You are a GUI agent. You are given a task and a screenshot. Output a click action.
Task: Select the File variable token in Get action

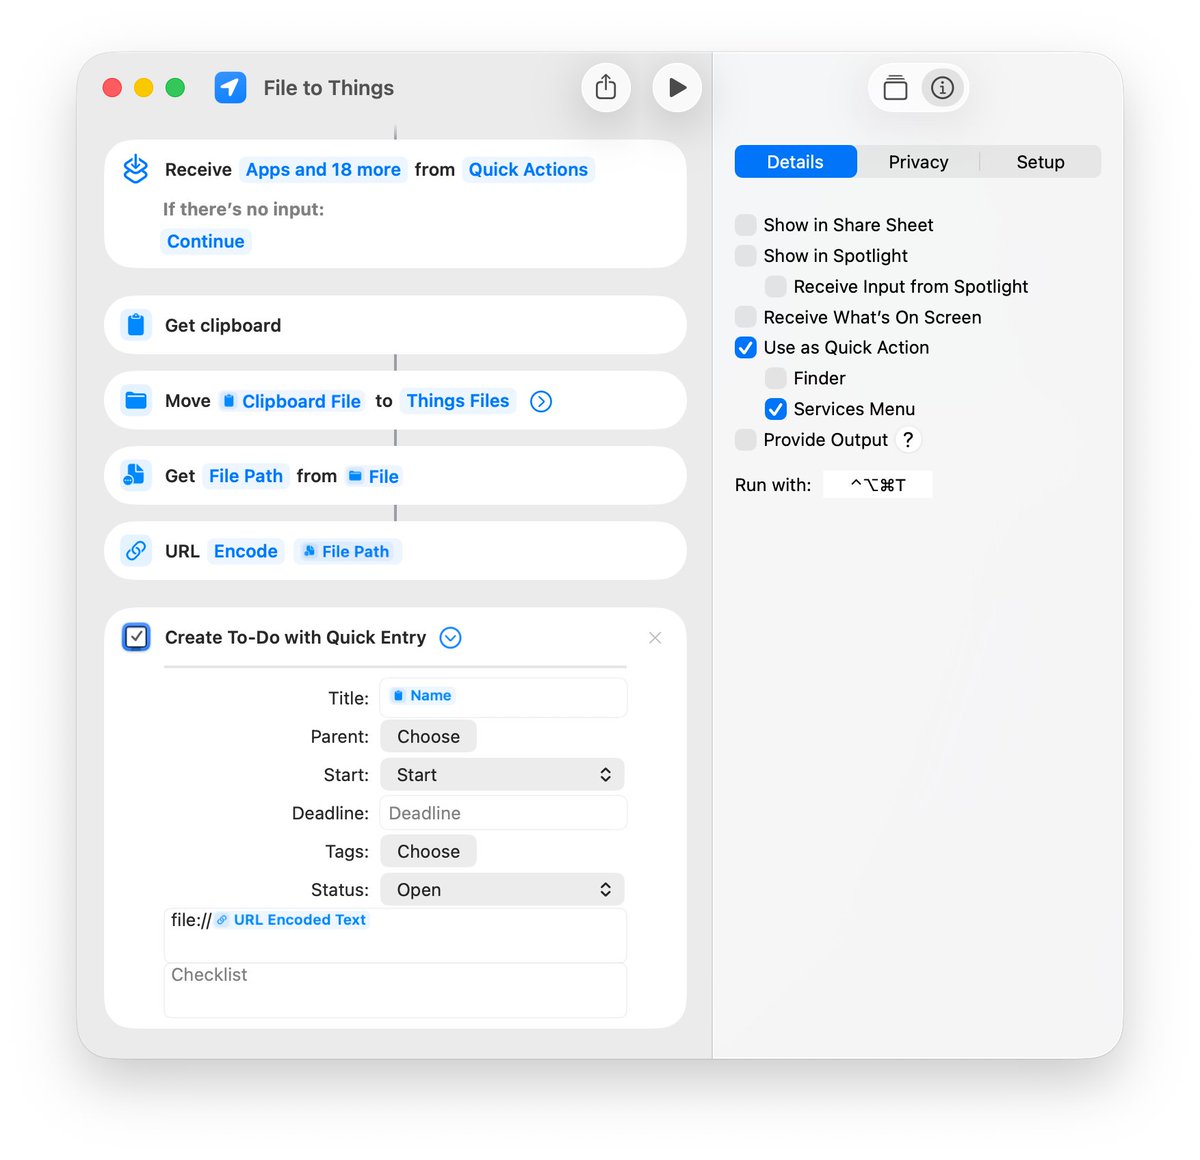click(373, 476)
